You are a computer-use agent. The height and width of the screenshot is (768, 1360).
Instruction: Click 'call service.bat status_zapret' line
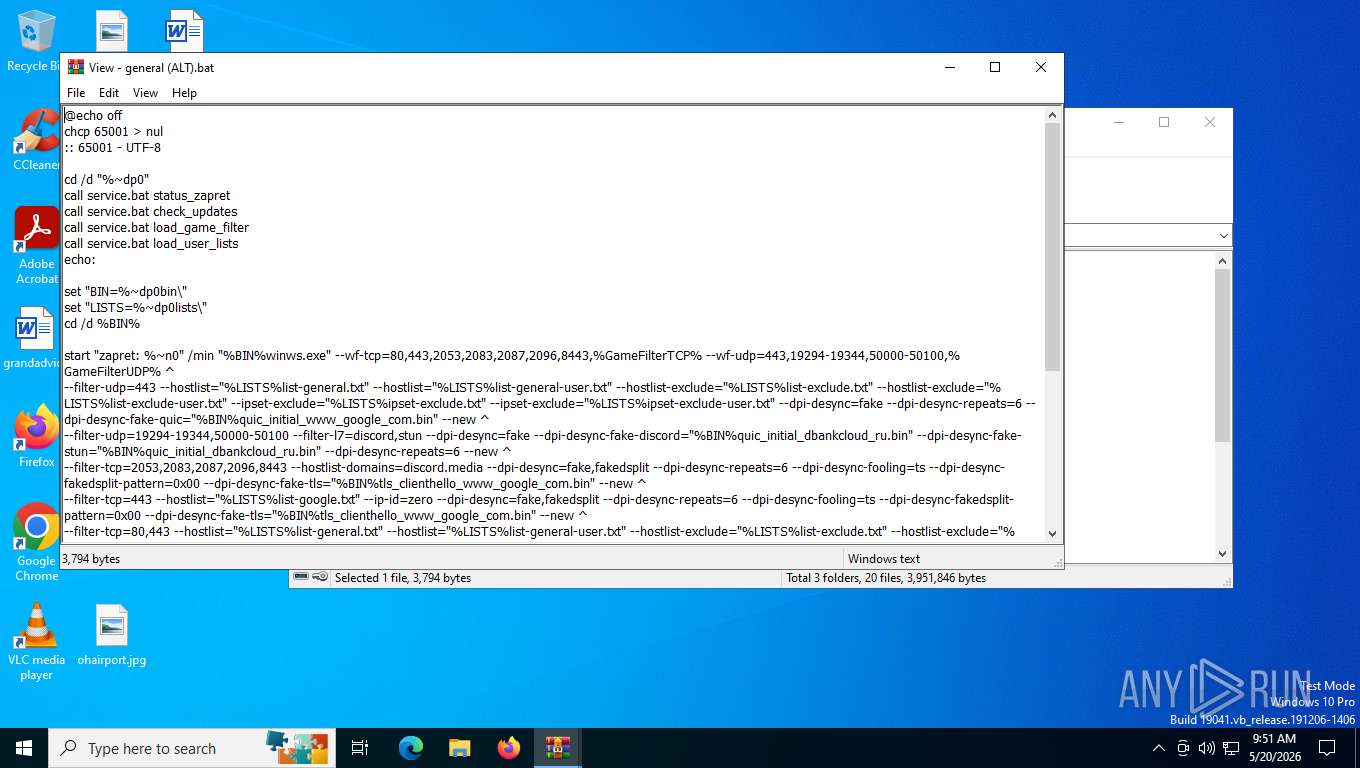[148, 196]
